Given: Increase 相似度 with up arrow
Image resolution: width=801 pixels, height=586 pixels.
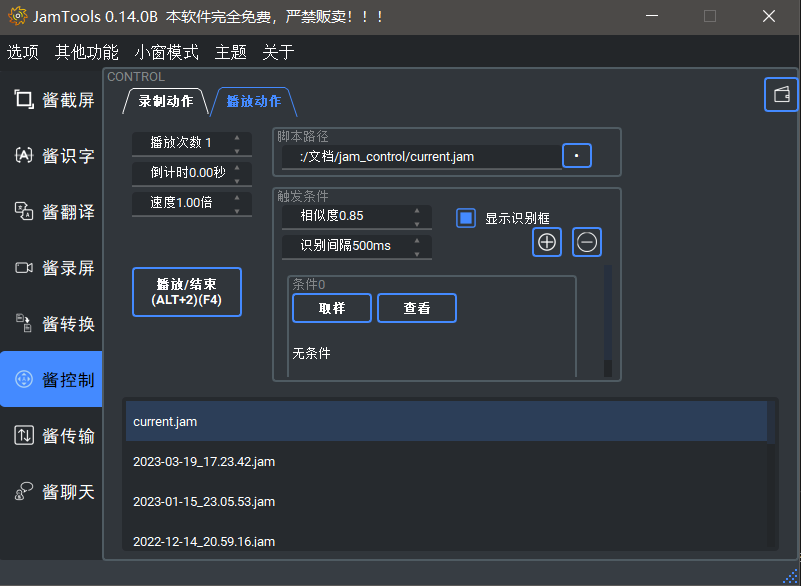Looking at the screenshot, I should tap(417, 211).
